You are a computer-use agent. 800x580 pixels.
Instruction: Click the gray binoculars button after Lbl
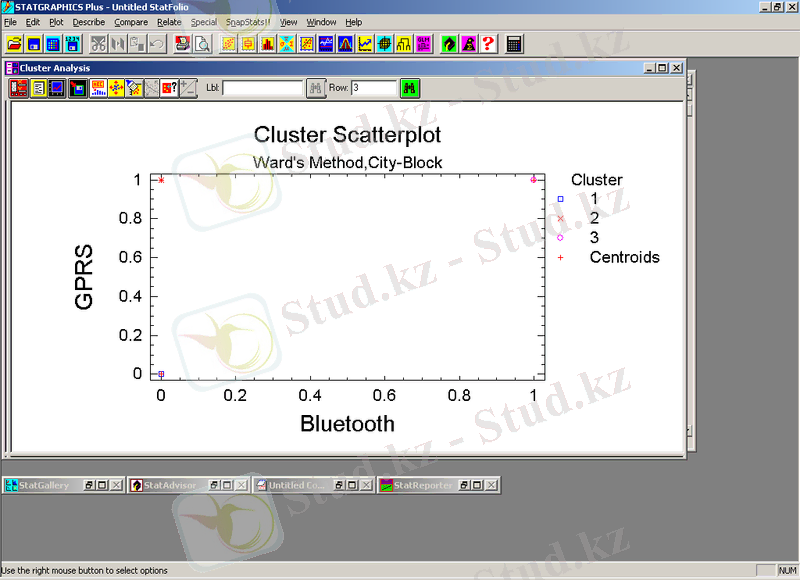point(316,88)
